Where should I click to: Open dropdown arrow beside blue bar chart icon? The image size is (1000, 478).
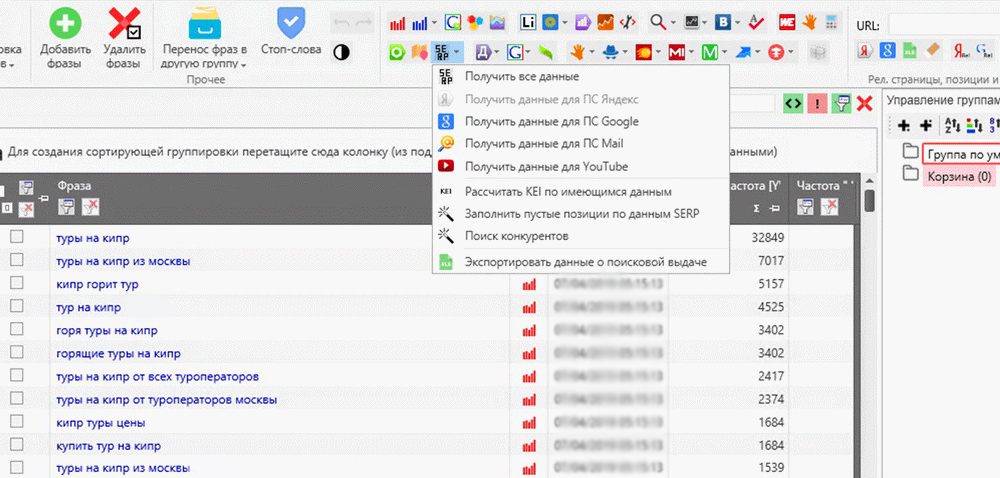[435, 22]
